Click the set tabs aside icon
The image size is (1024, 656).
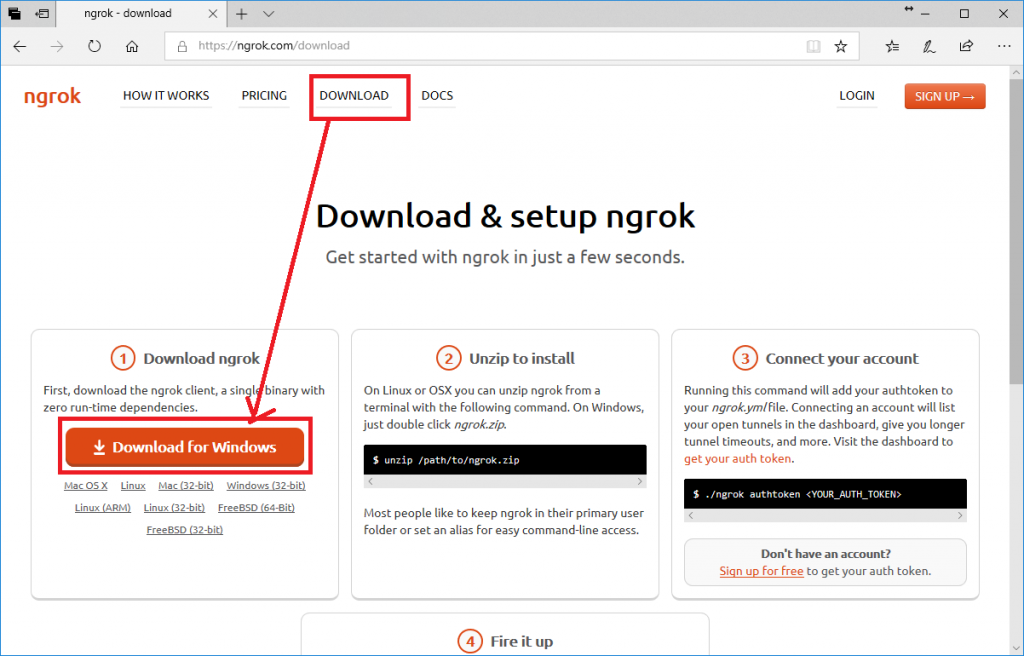tap(42, 14)
